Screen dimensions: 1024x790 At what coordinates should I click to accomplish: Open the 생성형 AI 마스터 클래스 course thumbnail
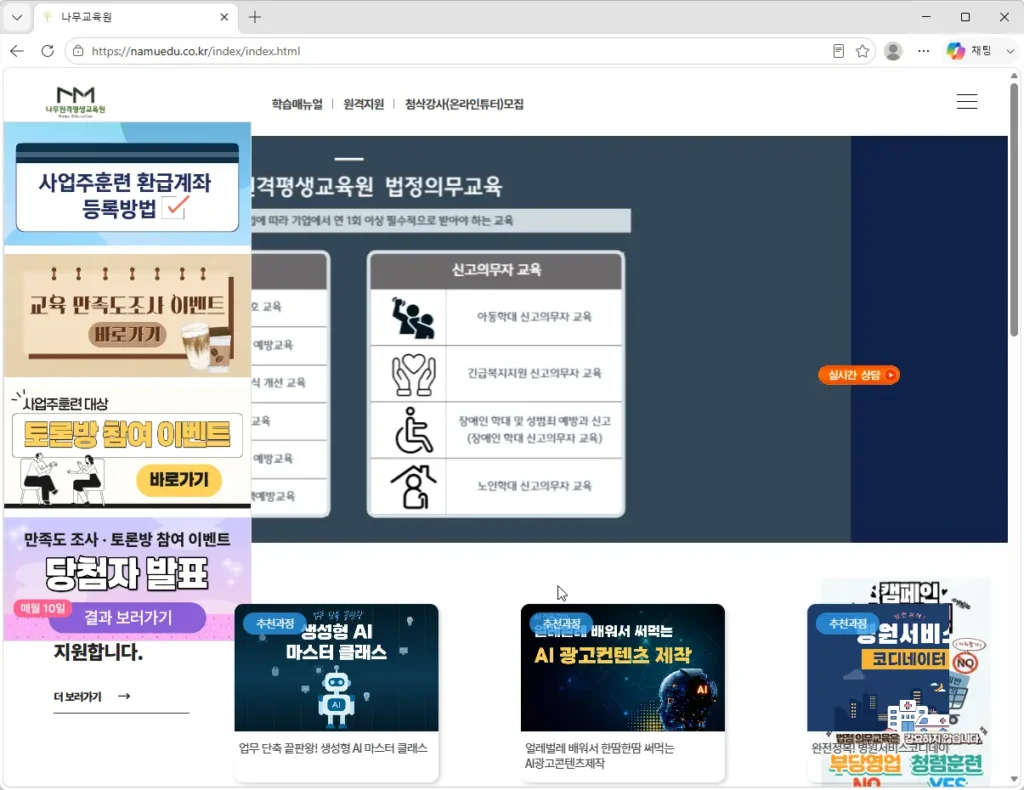(x=336, y=667)
